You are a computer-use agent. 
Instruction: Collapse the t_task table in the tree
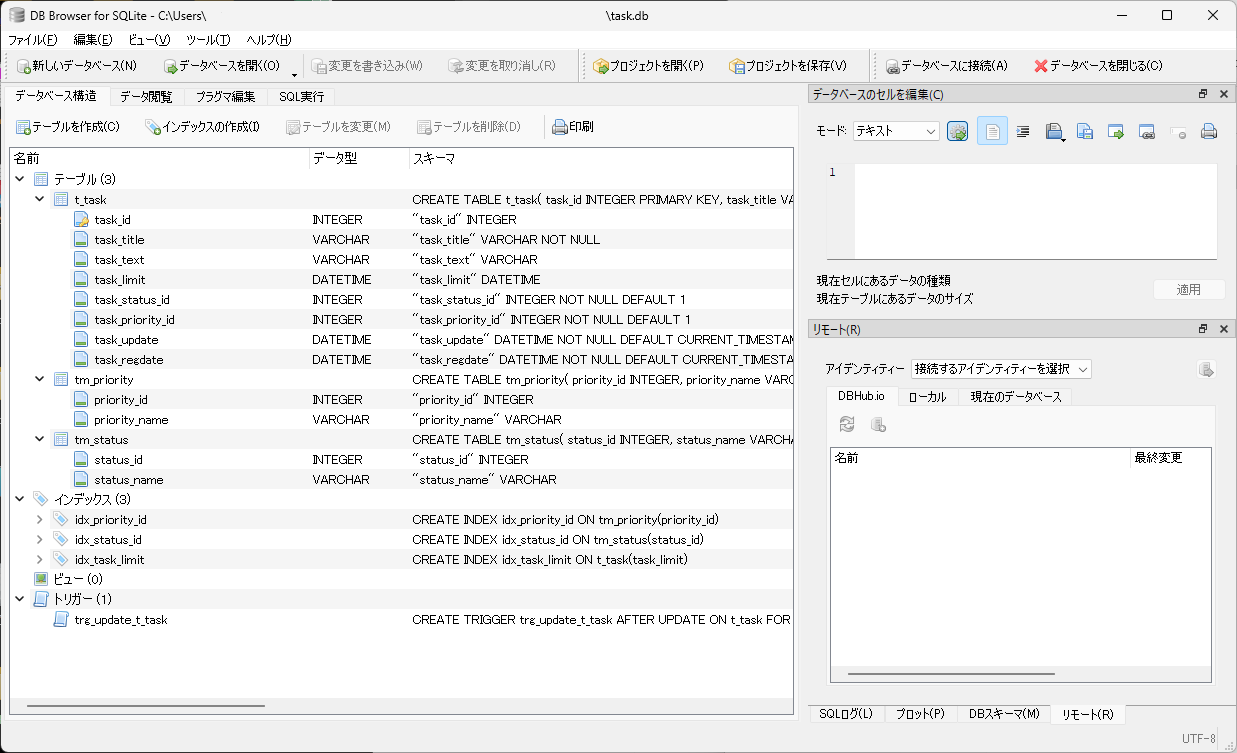pyautogui.click(x=39, y=199)
